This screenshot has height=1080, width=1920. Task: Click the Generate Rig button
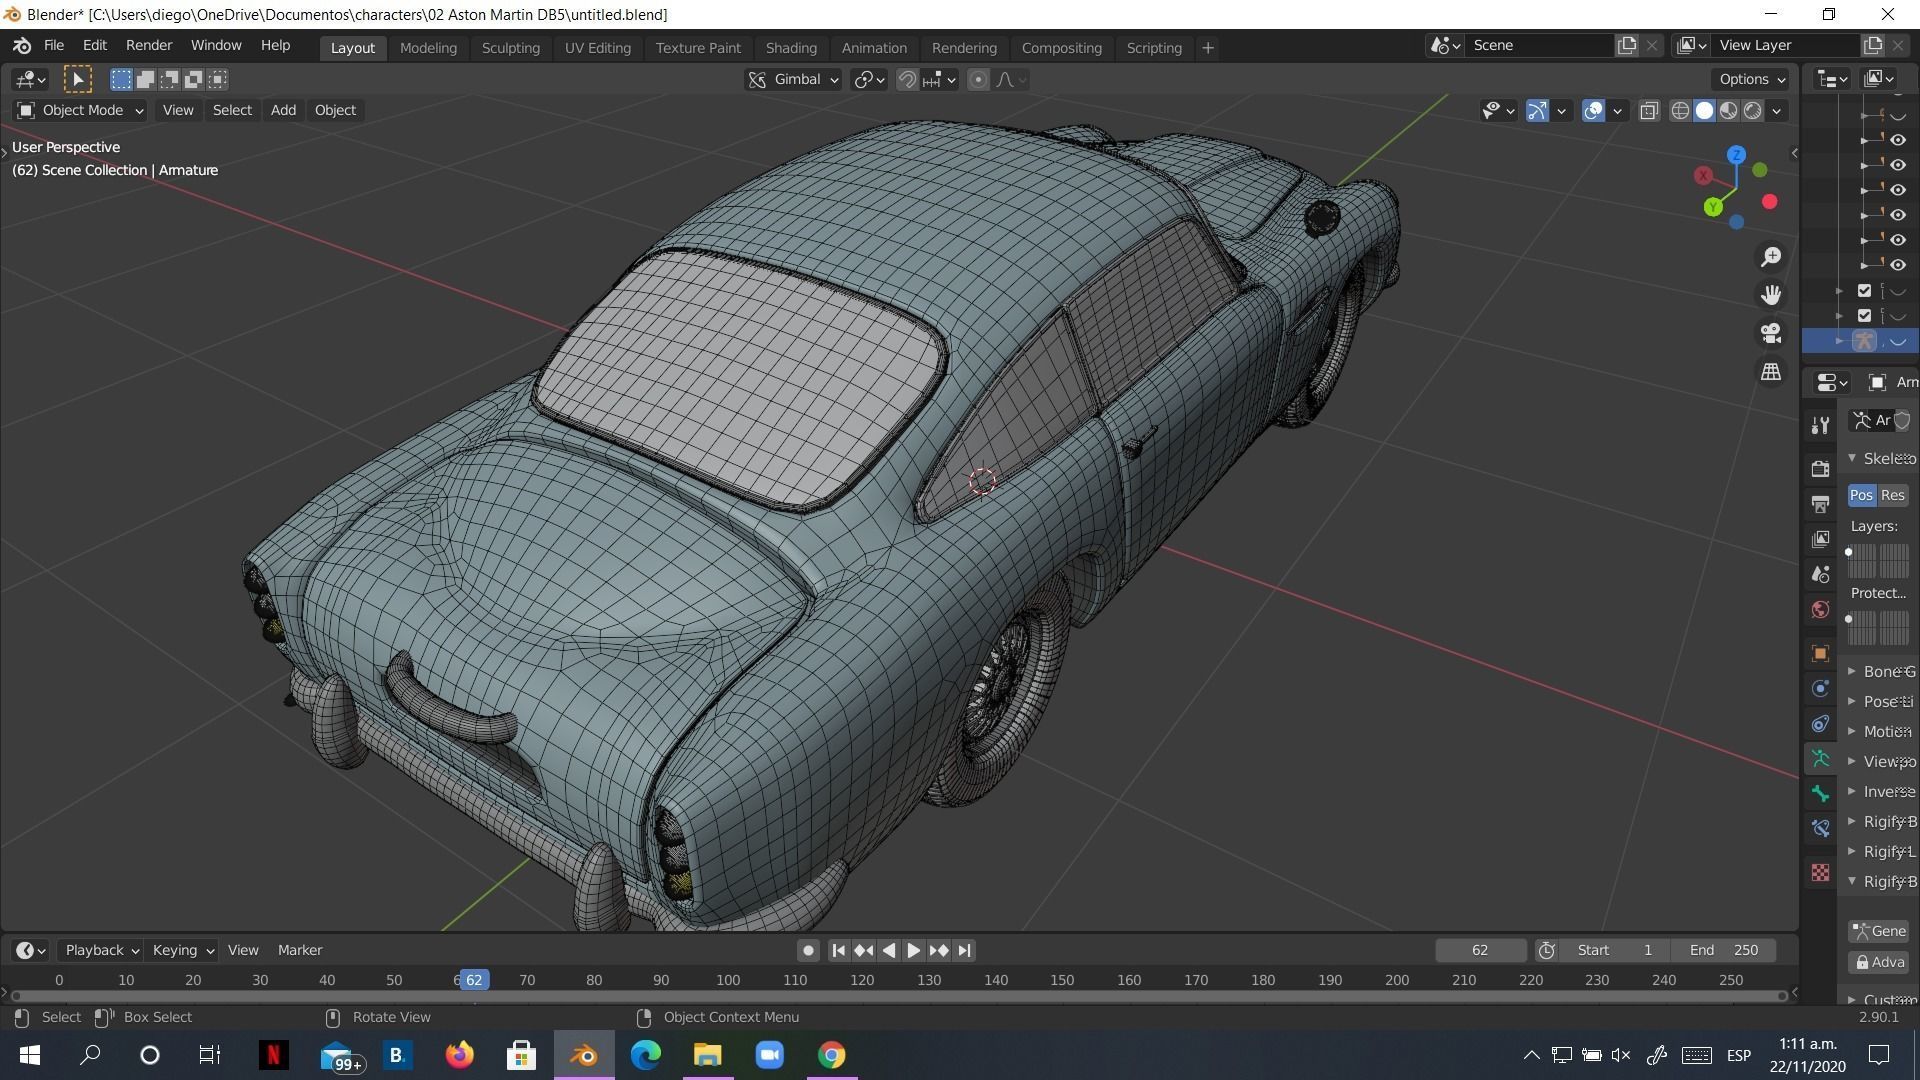(x=1879, y=932)
